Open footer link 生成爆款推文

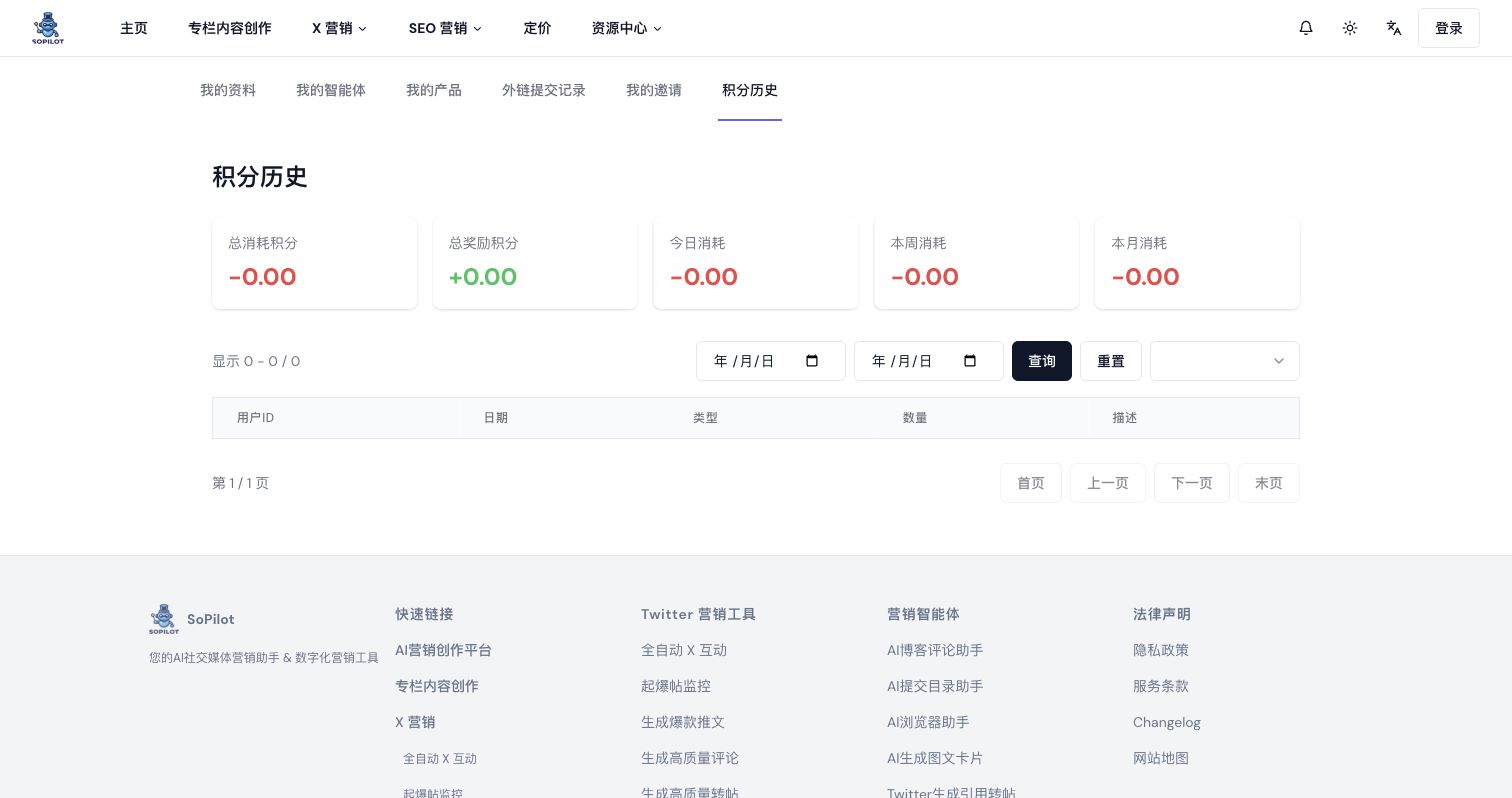click(x=683, y=722)
